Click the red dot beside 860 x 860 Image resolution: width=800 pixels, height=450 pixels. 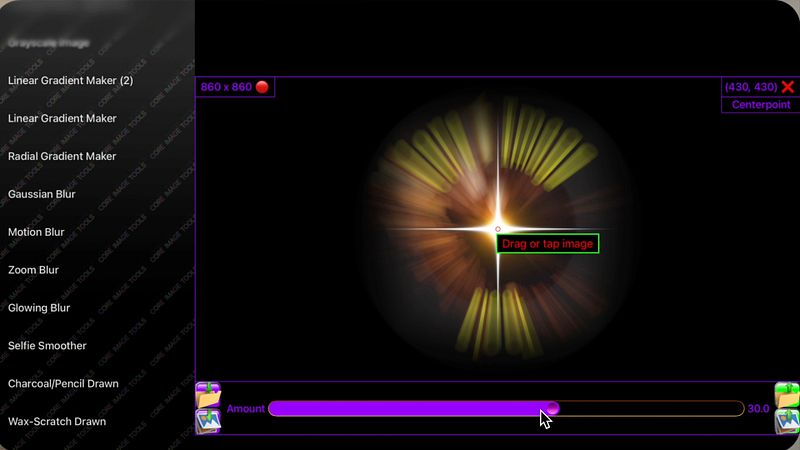coord(262,87)
